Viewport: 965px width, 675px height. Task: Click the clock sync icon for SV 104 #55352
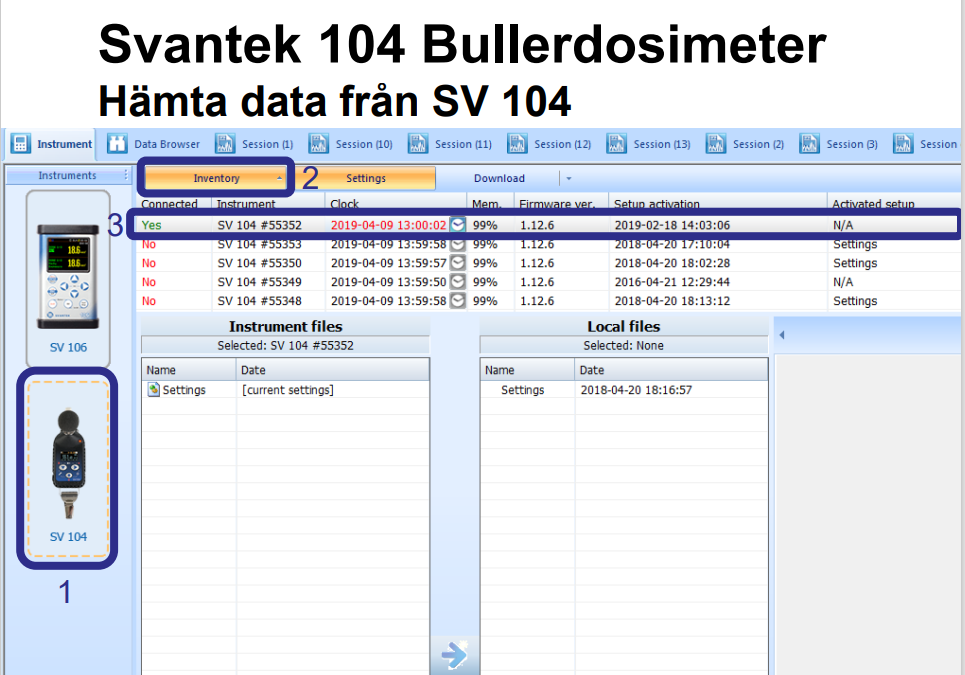457,225
